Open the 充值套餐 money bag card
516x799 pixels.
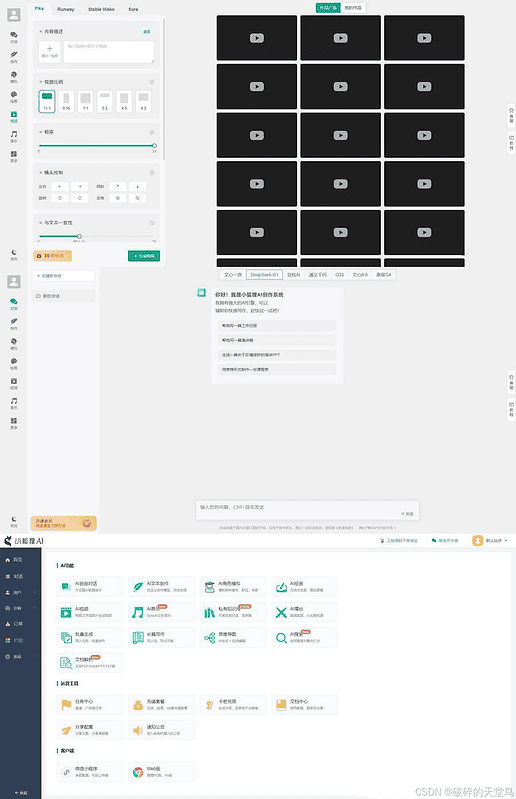tap(161, 705)
